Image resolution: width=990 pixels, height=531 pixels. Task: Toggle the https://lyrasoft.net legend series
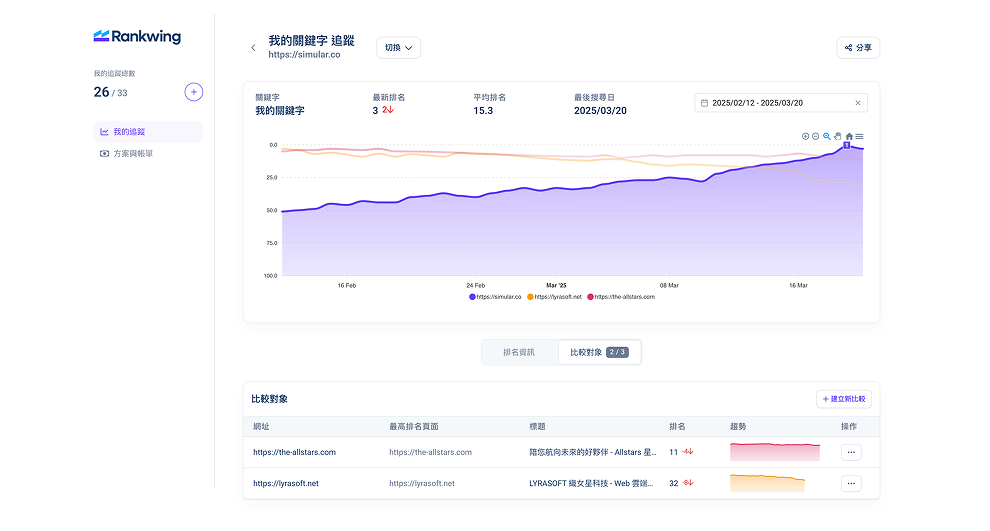[x=554, y=297]
